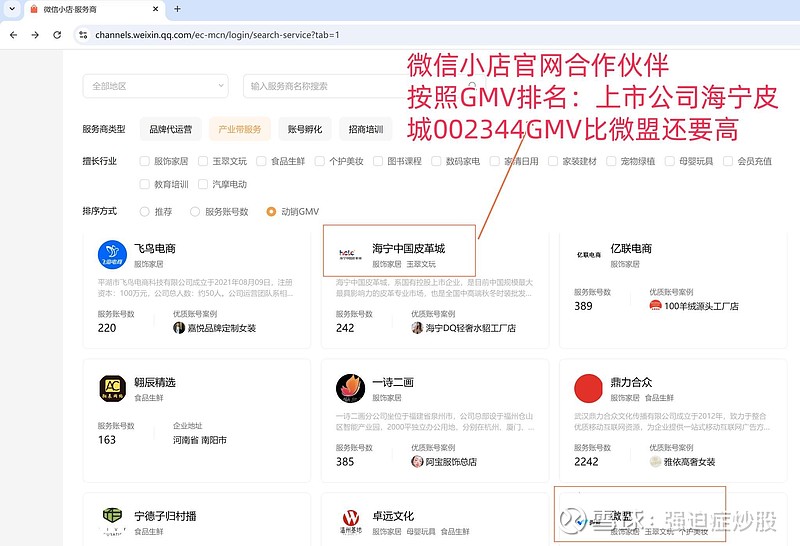800x546 pixels.
Task: Check the 图书课程 industry checkbox
Action: (x=378, y=161)
